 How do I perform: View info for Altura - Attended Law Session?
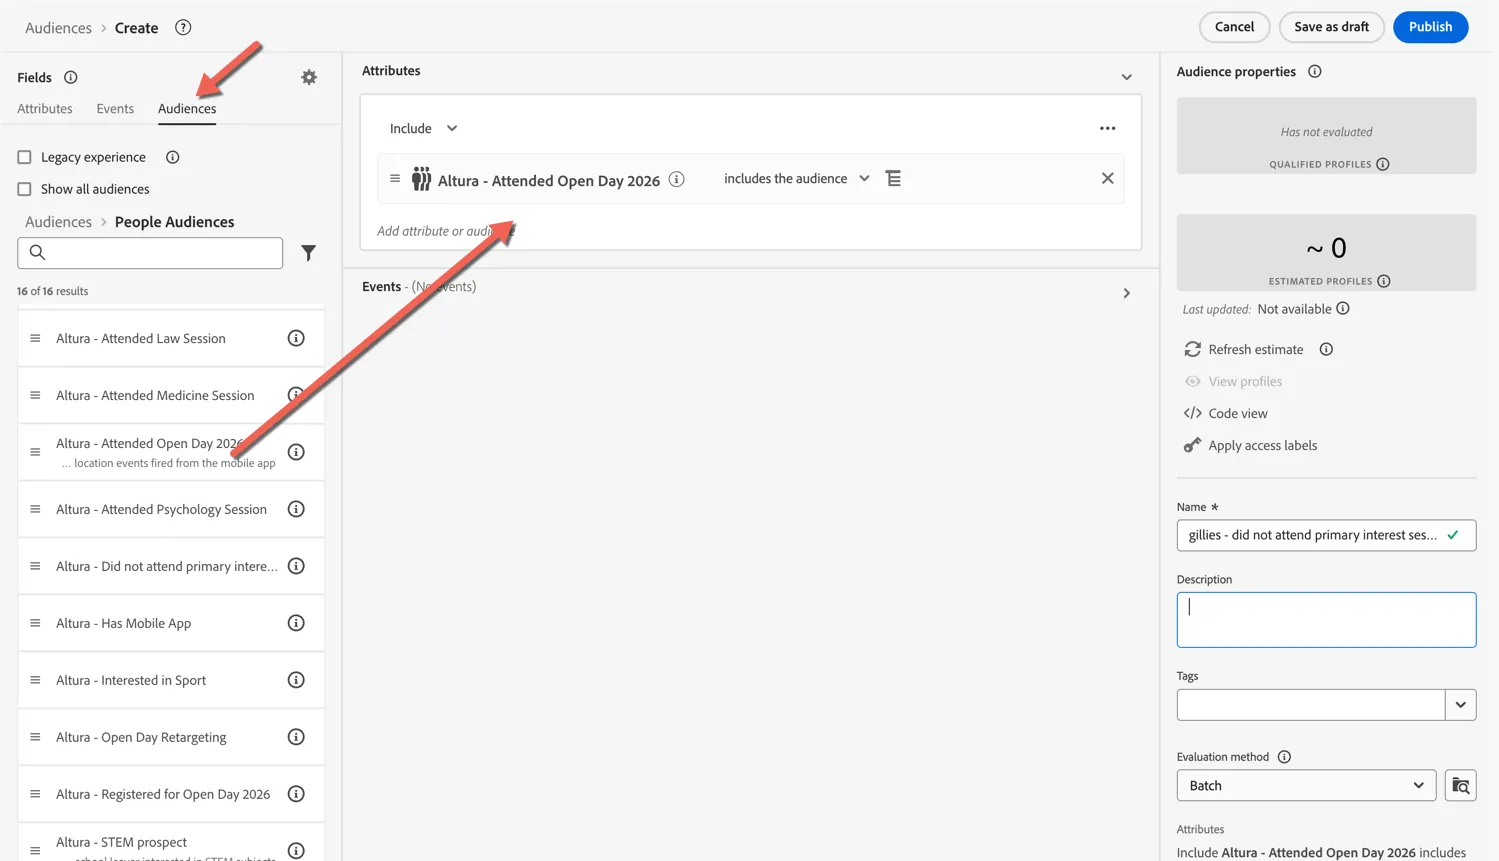tap(296, 338)
